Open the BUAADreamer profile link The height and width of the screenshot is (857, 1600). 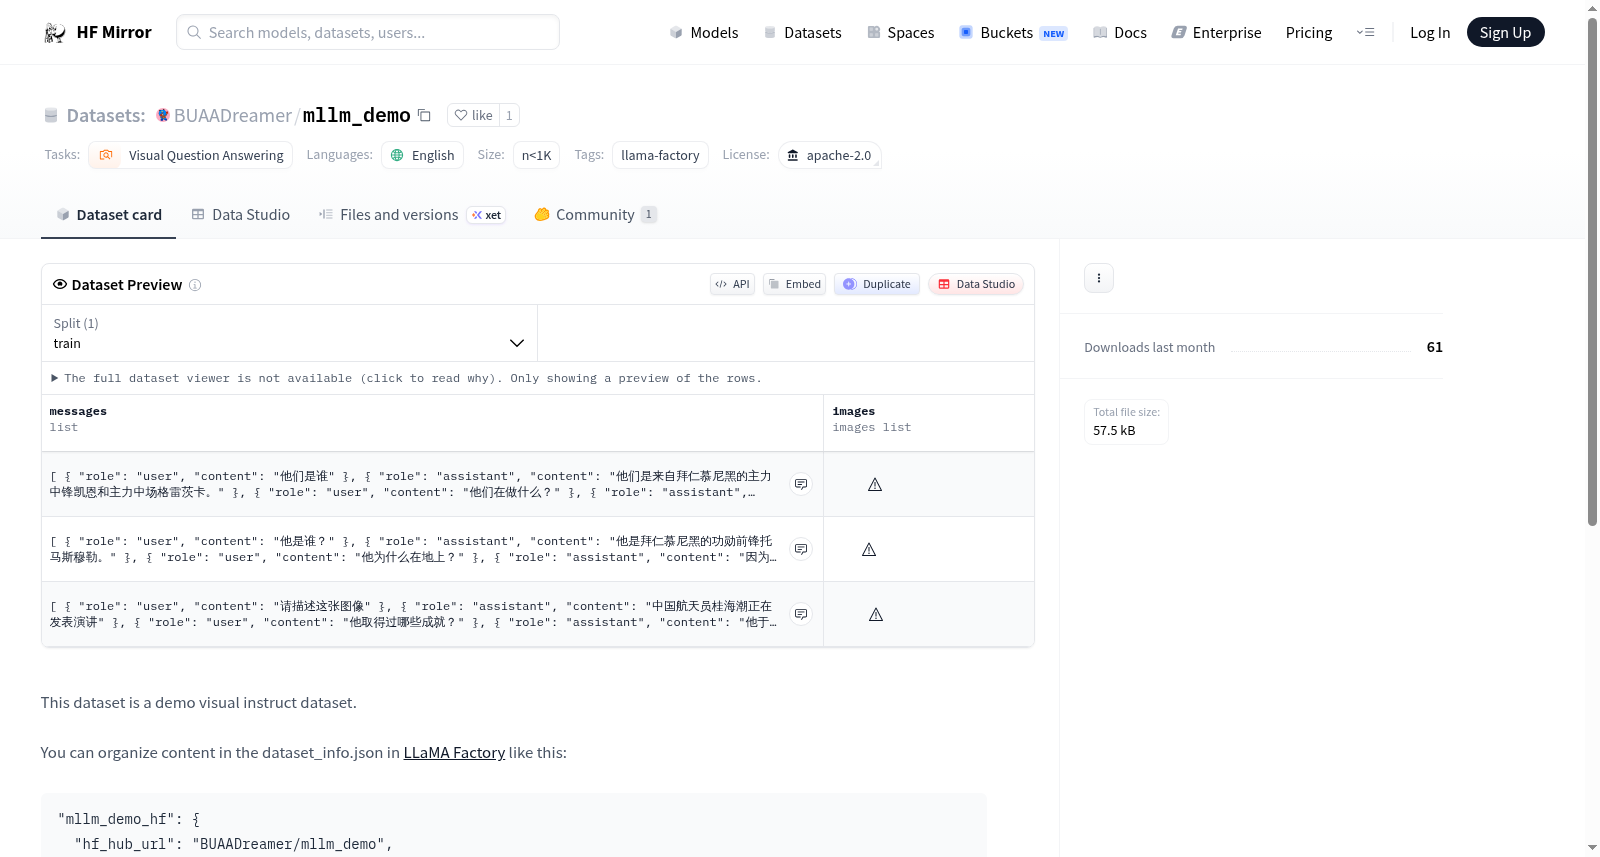pyautogui.click(x=233, y=115)
